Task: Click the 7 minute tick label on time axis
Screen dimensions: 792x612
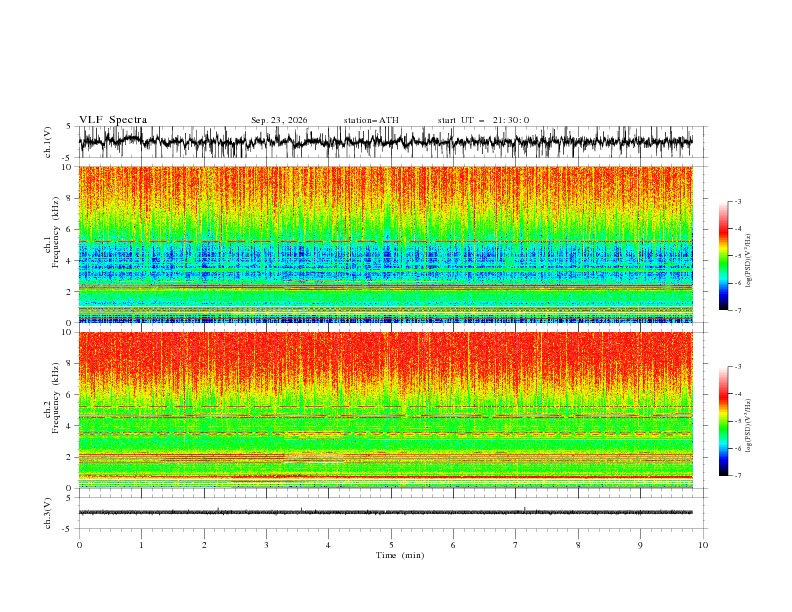Action: (516, 545)
